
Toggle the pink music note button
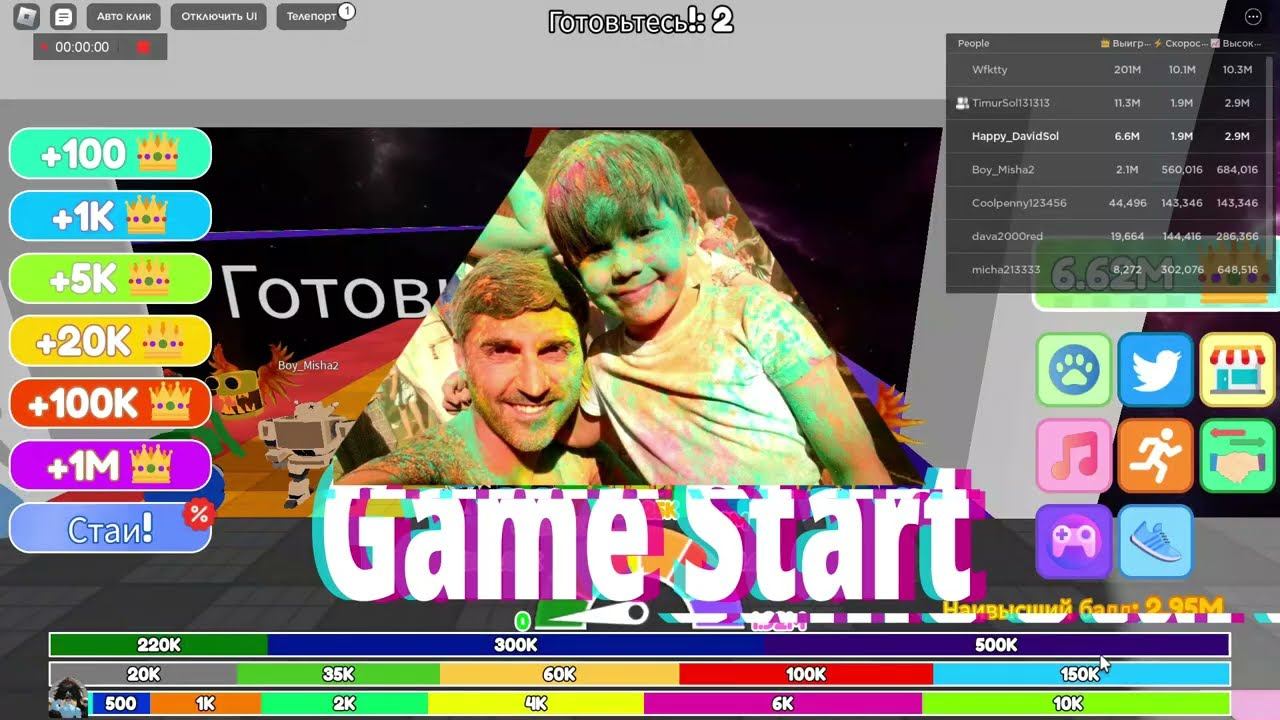point(1074,455)
